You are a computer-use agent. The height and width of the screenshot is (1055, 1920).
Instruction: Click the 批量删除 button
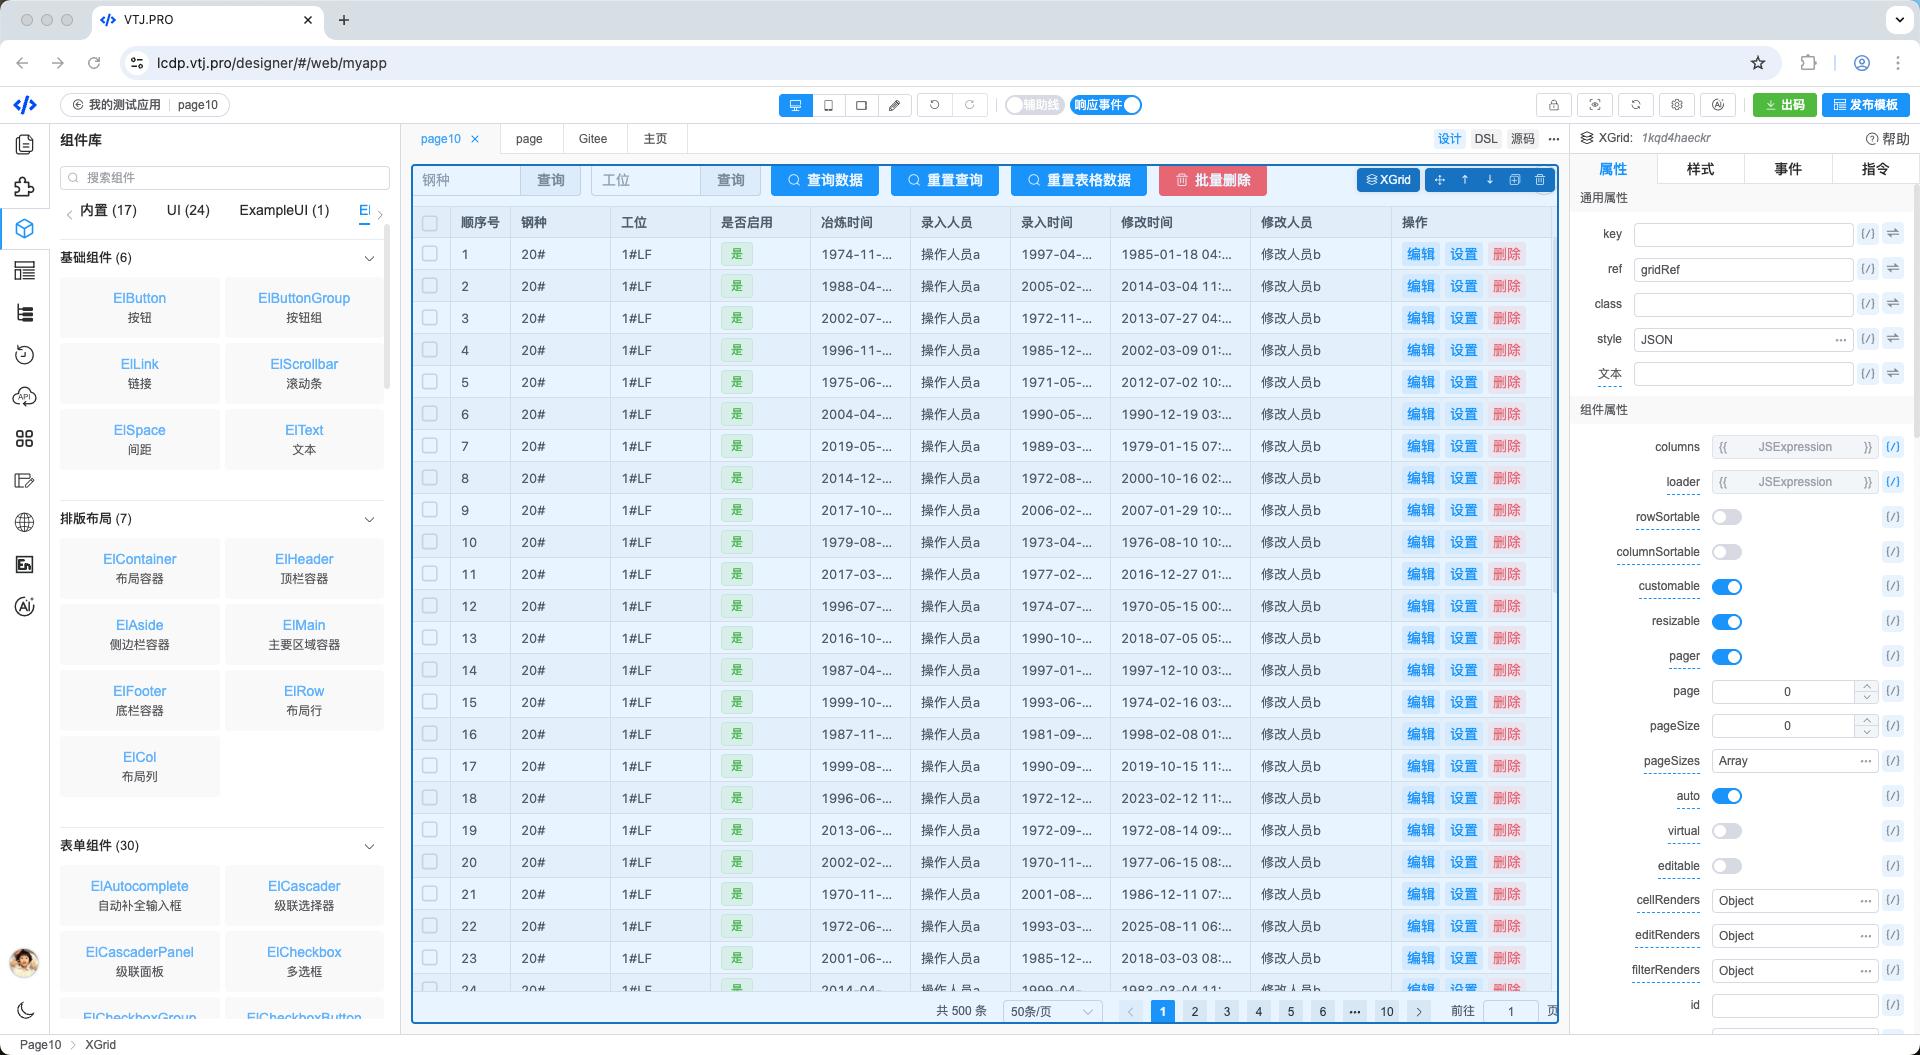point(1213,180)
